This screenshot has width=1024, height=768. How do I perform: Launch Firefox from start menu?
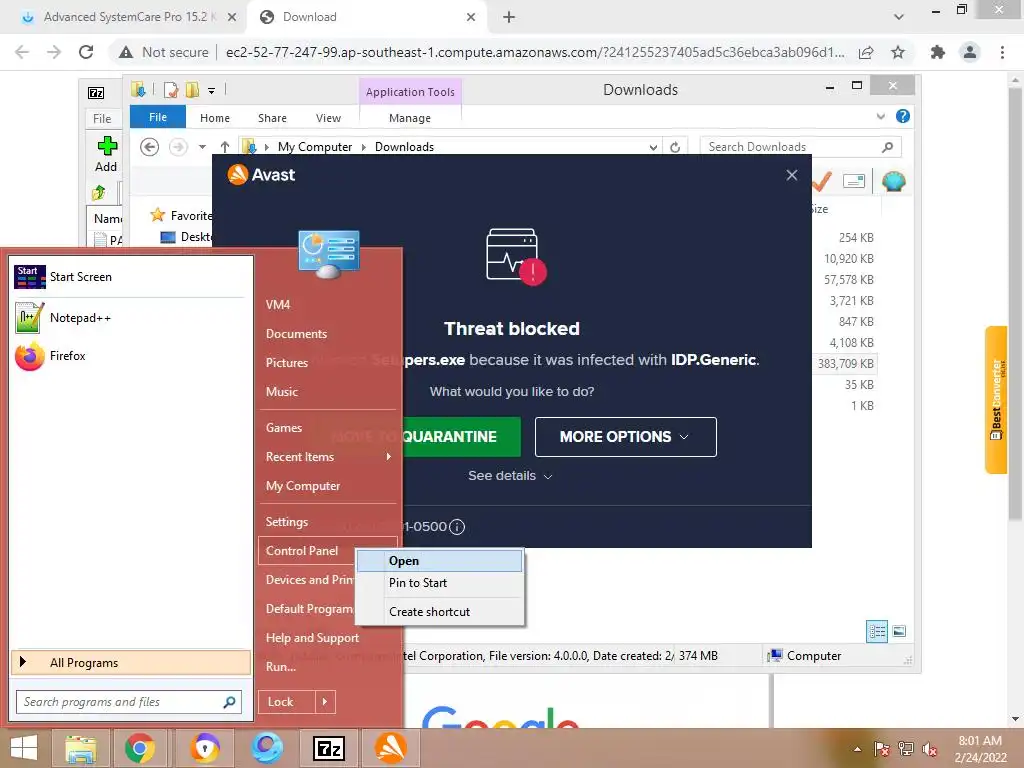pos(51,356)
